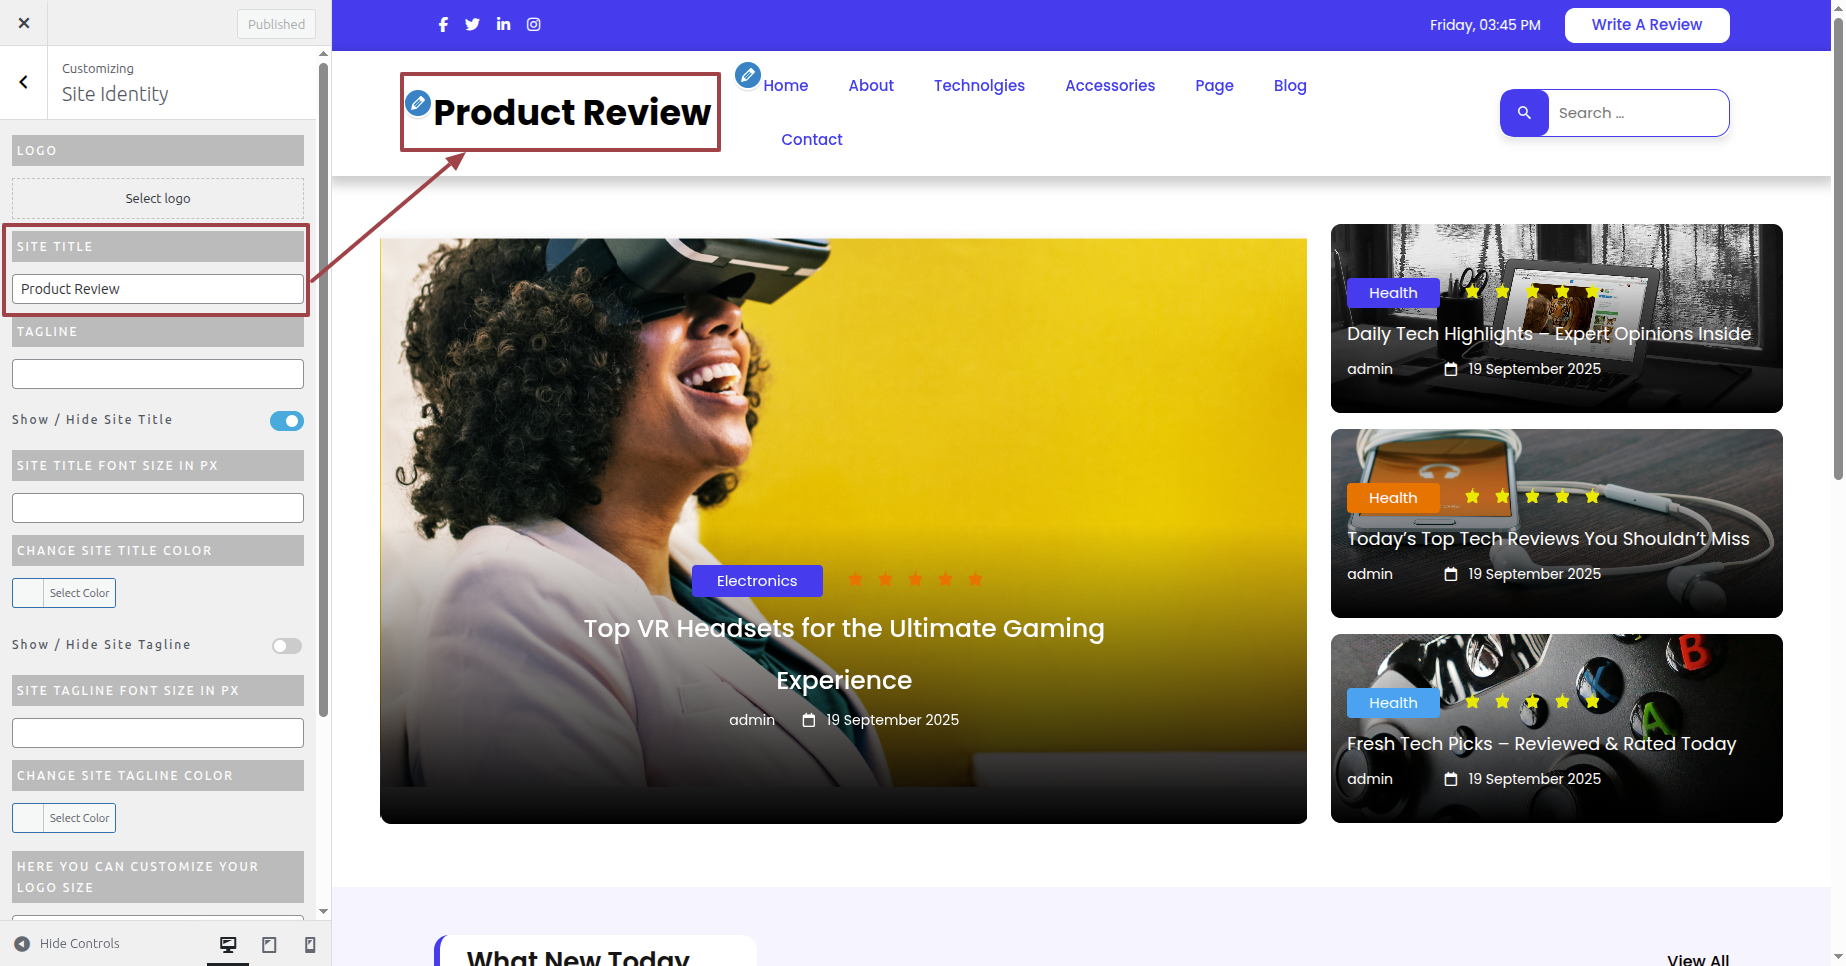This screenshot has width=1846, height=966.
Task: Open the Twitter social link icon
Action: coord(472,25)
